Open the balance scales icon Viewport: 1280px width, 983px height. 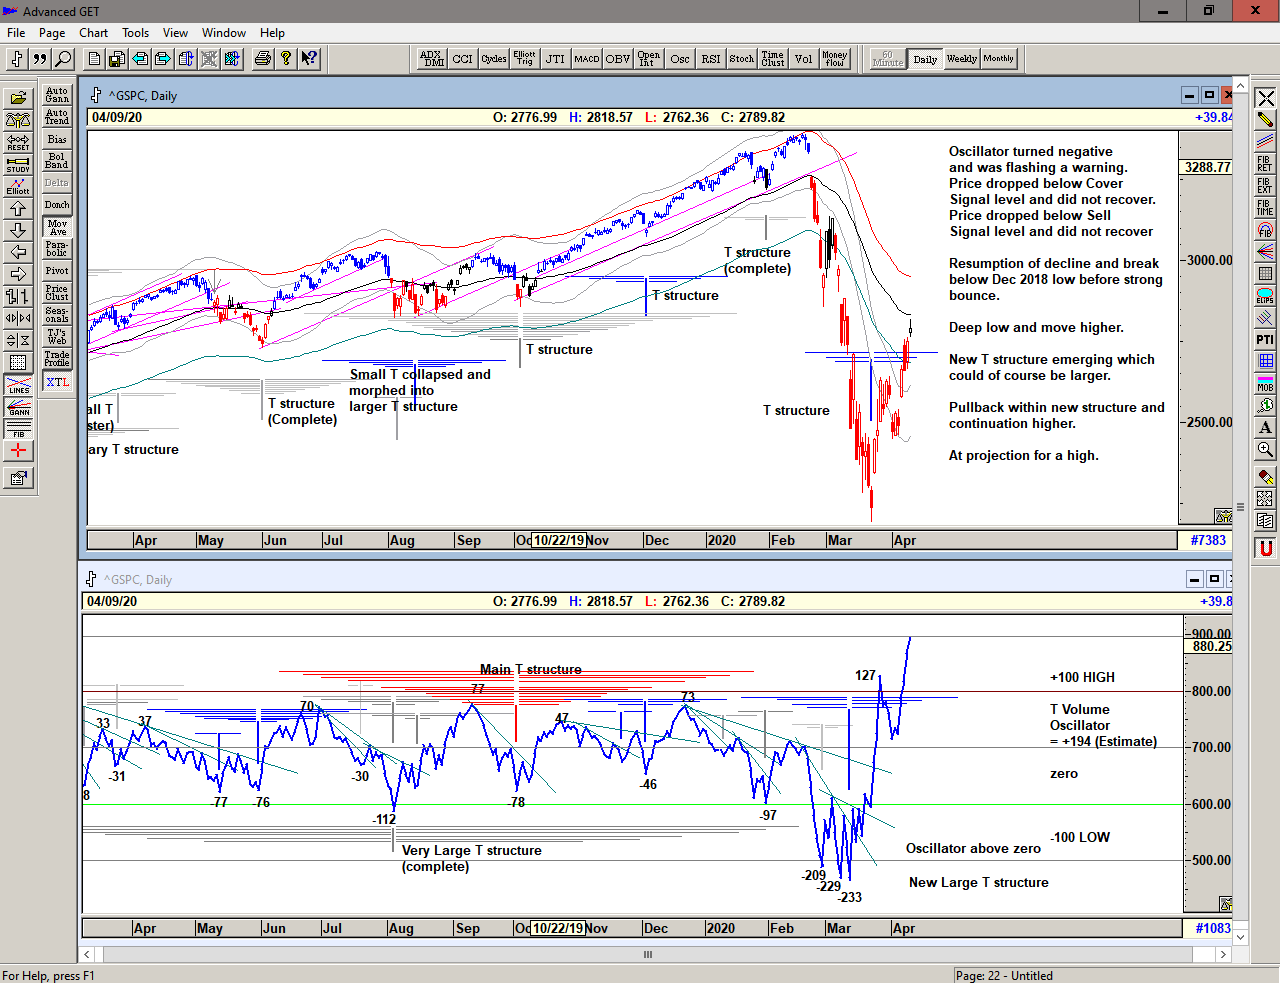click(x=18, y=120)
